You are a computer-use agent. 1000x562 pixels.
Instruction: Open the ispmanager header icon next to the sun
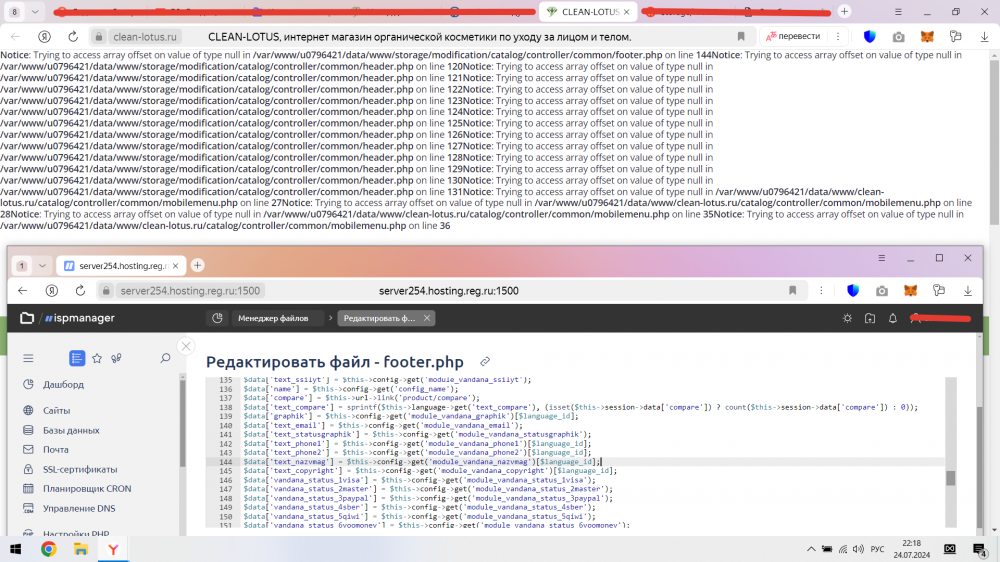click(x=870, y=318)
